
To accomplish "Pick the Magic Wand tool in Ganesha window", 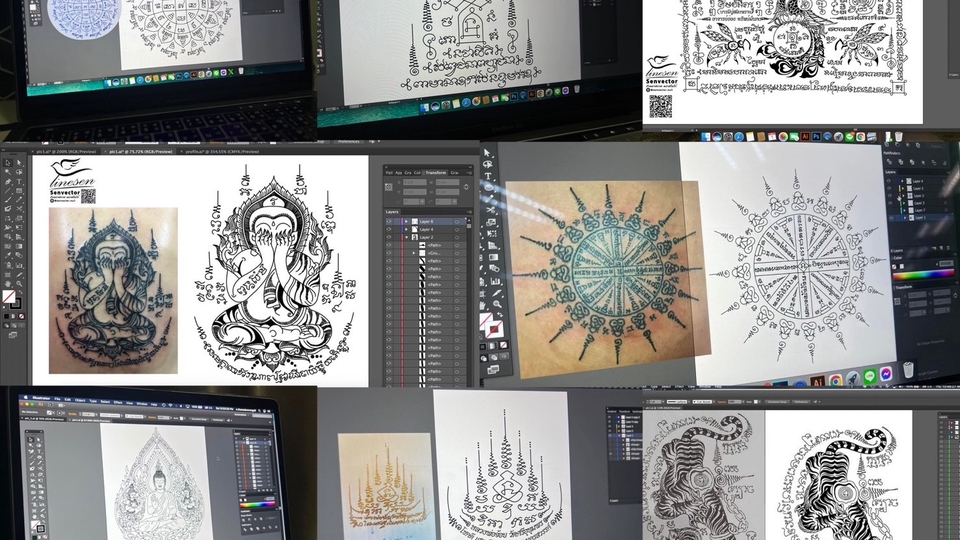I will click(7, 172).
